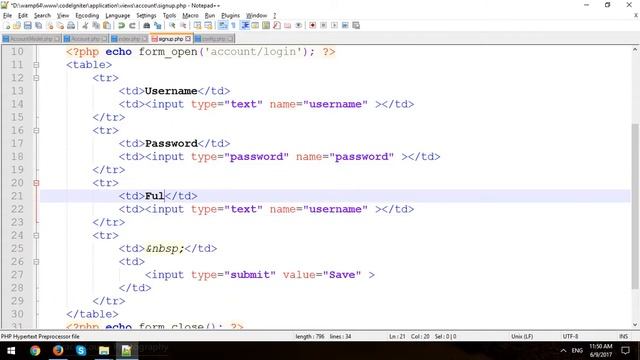Open the Function List toolbar icon
This screenshot has height=360, width=640.
(x=276, y=25)
